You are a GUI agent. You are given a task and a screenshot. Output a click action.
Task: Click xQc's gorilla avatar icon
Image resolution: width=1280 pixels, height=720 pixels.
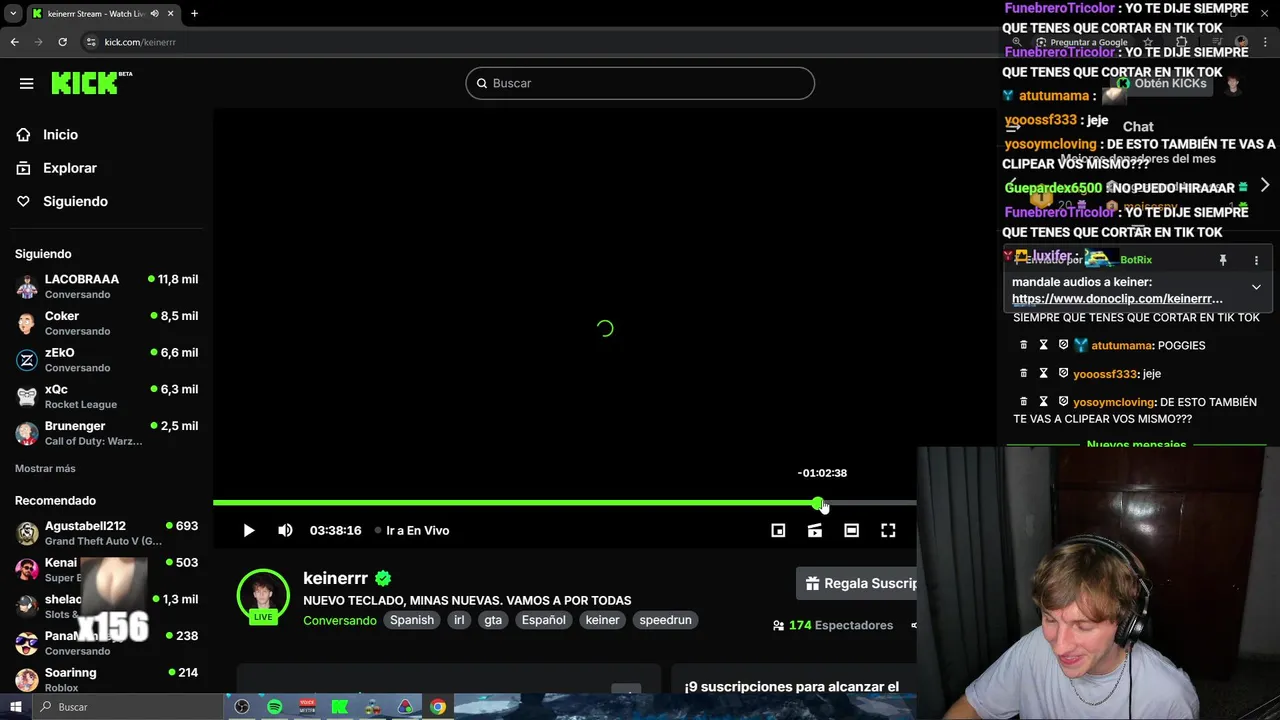click(27, 397)
